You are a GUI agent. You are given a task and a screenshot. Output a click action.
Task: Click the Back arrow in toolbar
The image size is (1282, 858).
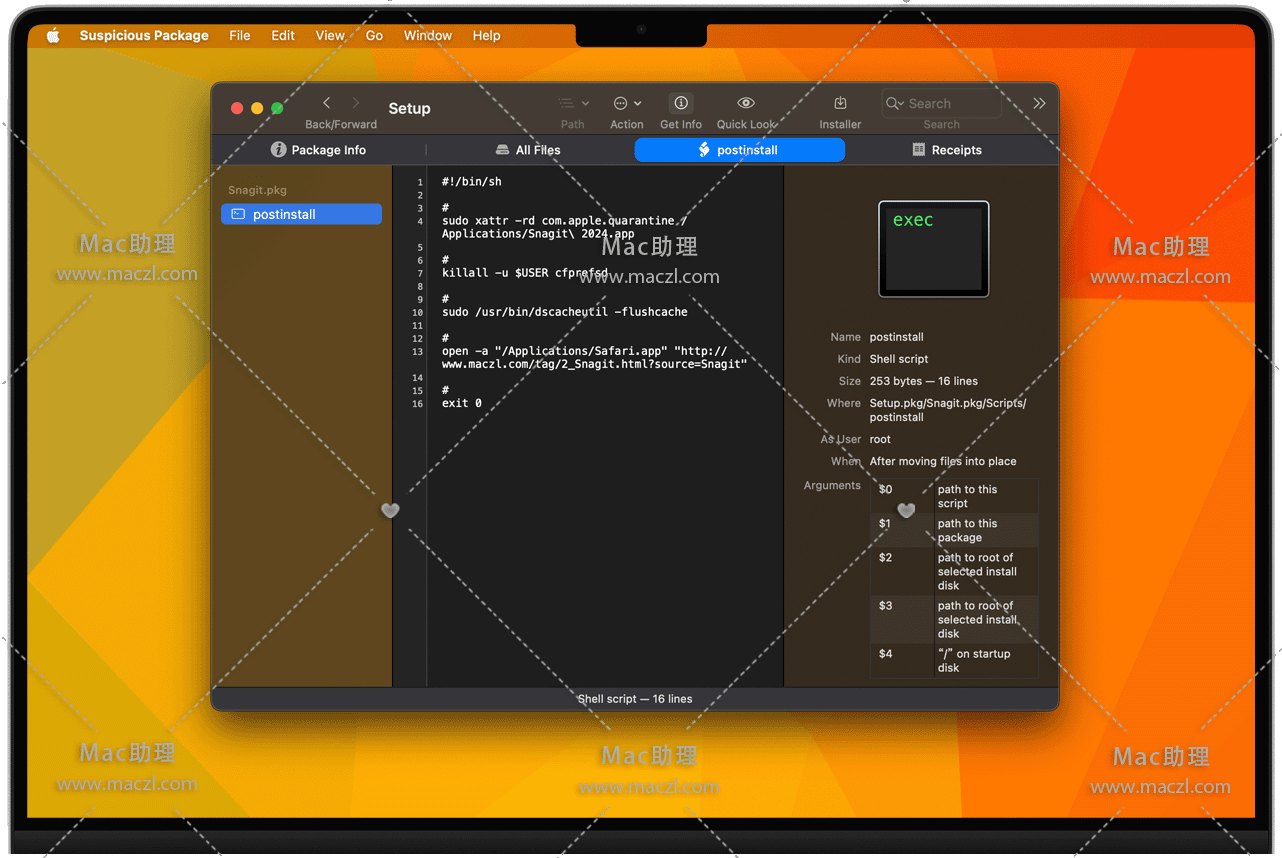tap(326, 103)
